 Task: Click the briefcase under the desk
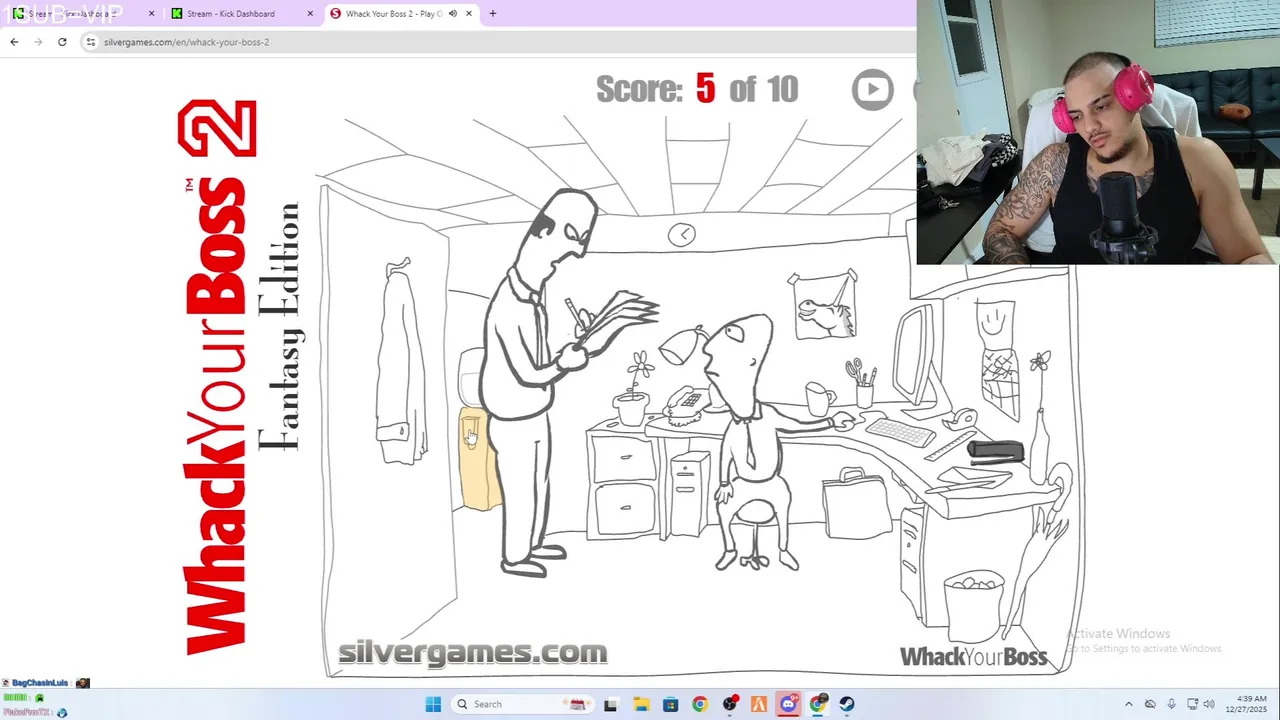point(856,503)
